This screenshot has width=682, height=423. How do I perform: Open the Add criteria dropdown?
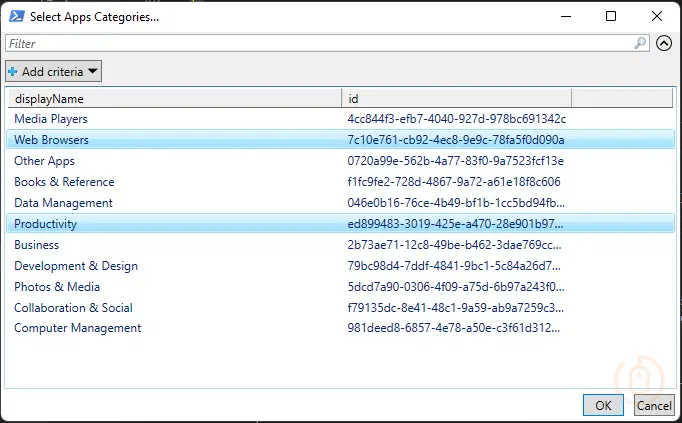coord(54,71)
